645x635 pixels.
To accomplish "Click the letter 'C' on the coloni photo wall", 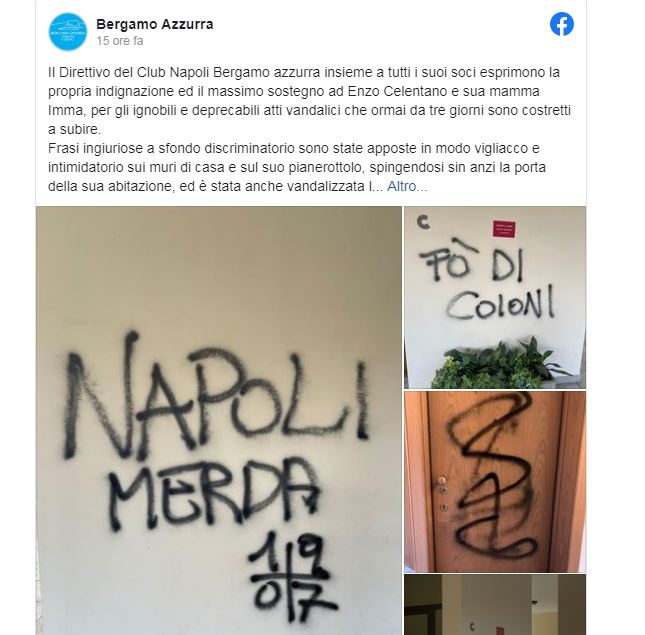I will pyautogui.click(x=423, y=222).
